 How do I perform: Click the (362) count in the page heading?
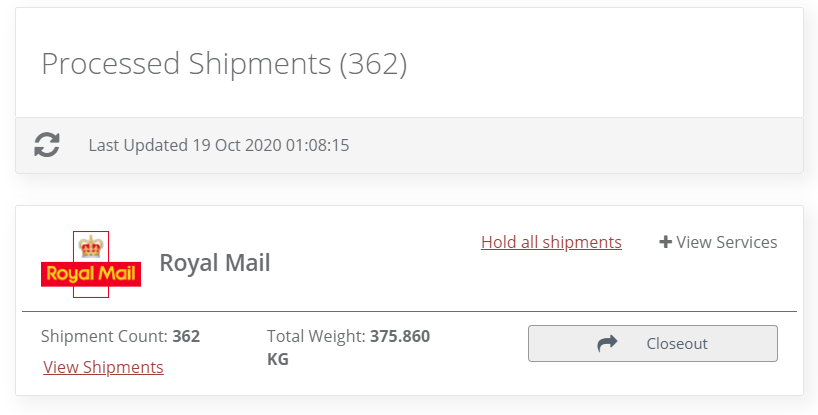point(373,63)
